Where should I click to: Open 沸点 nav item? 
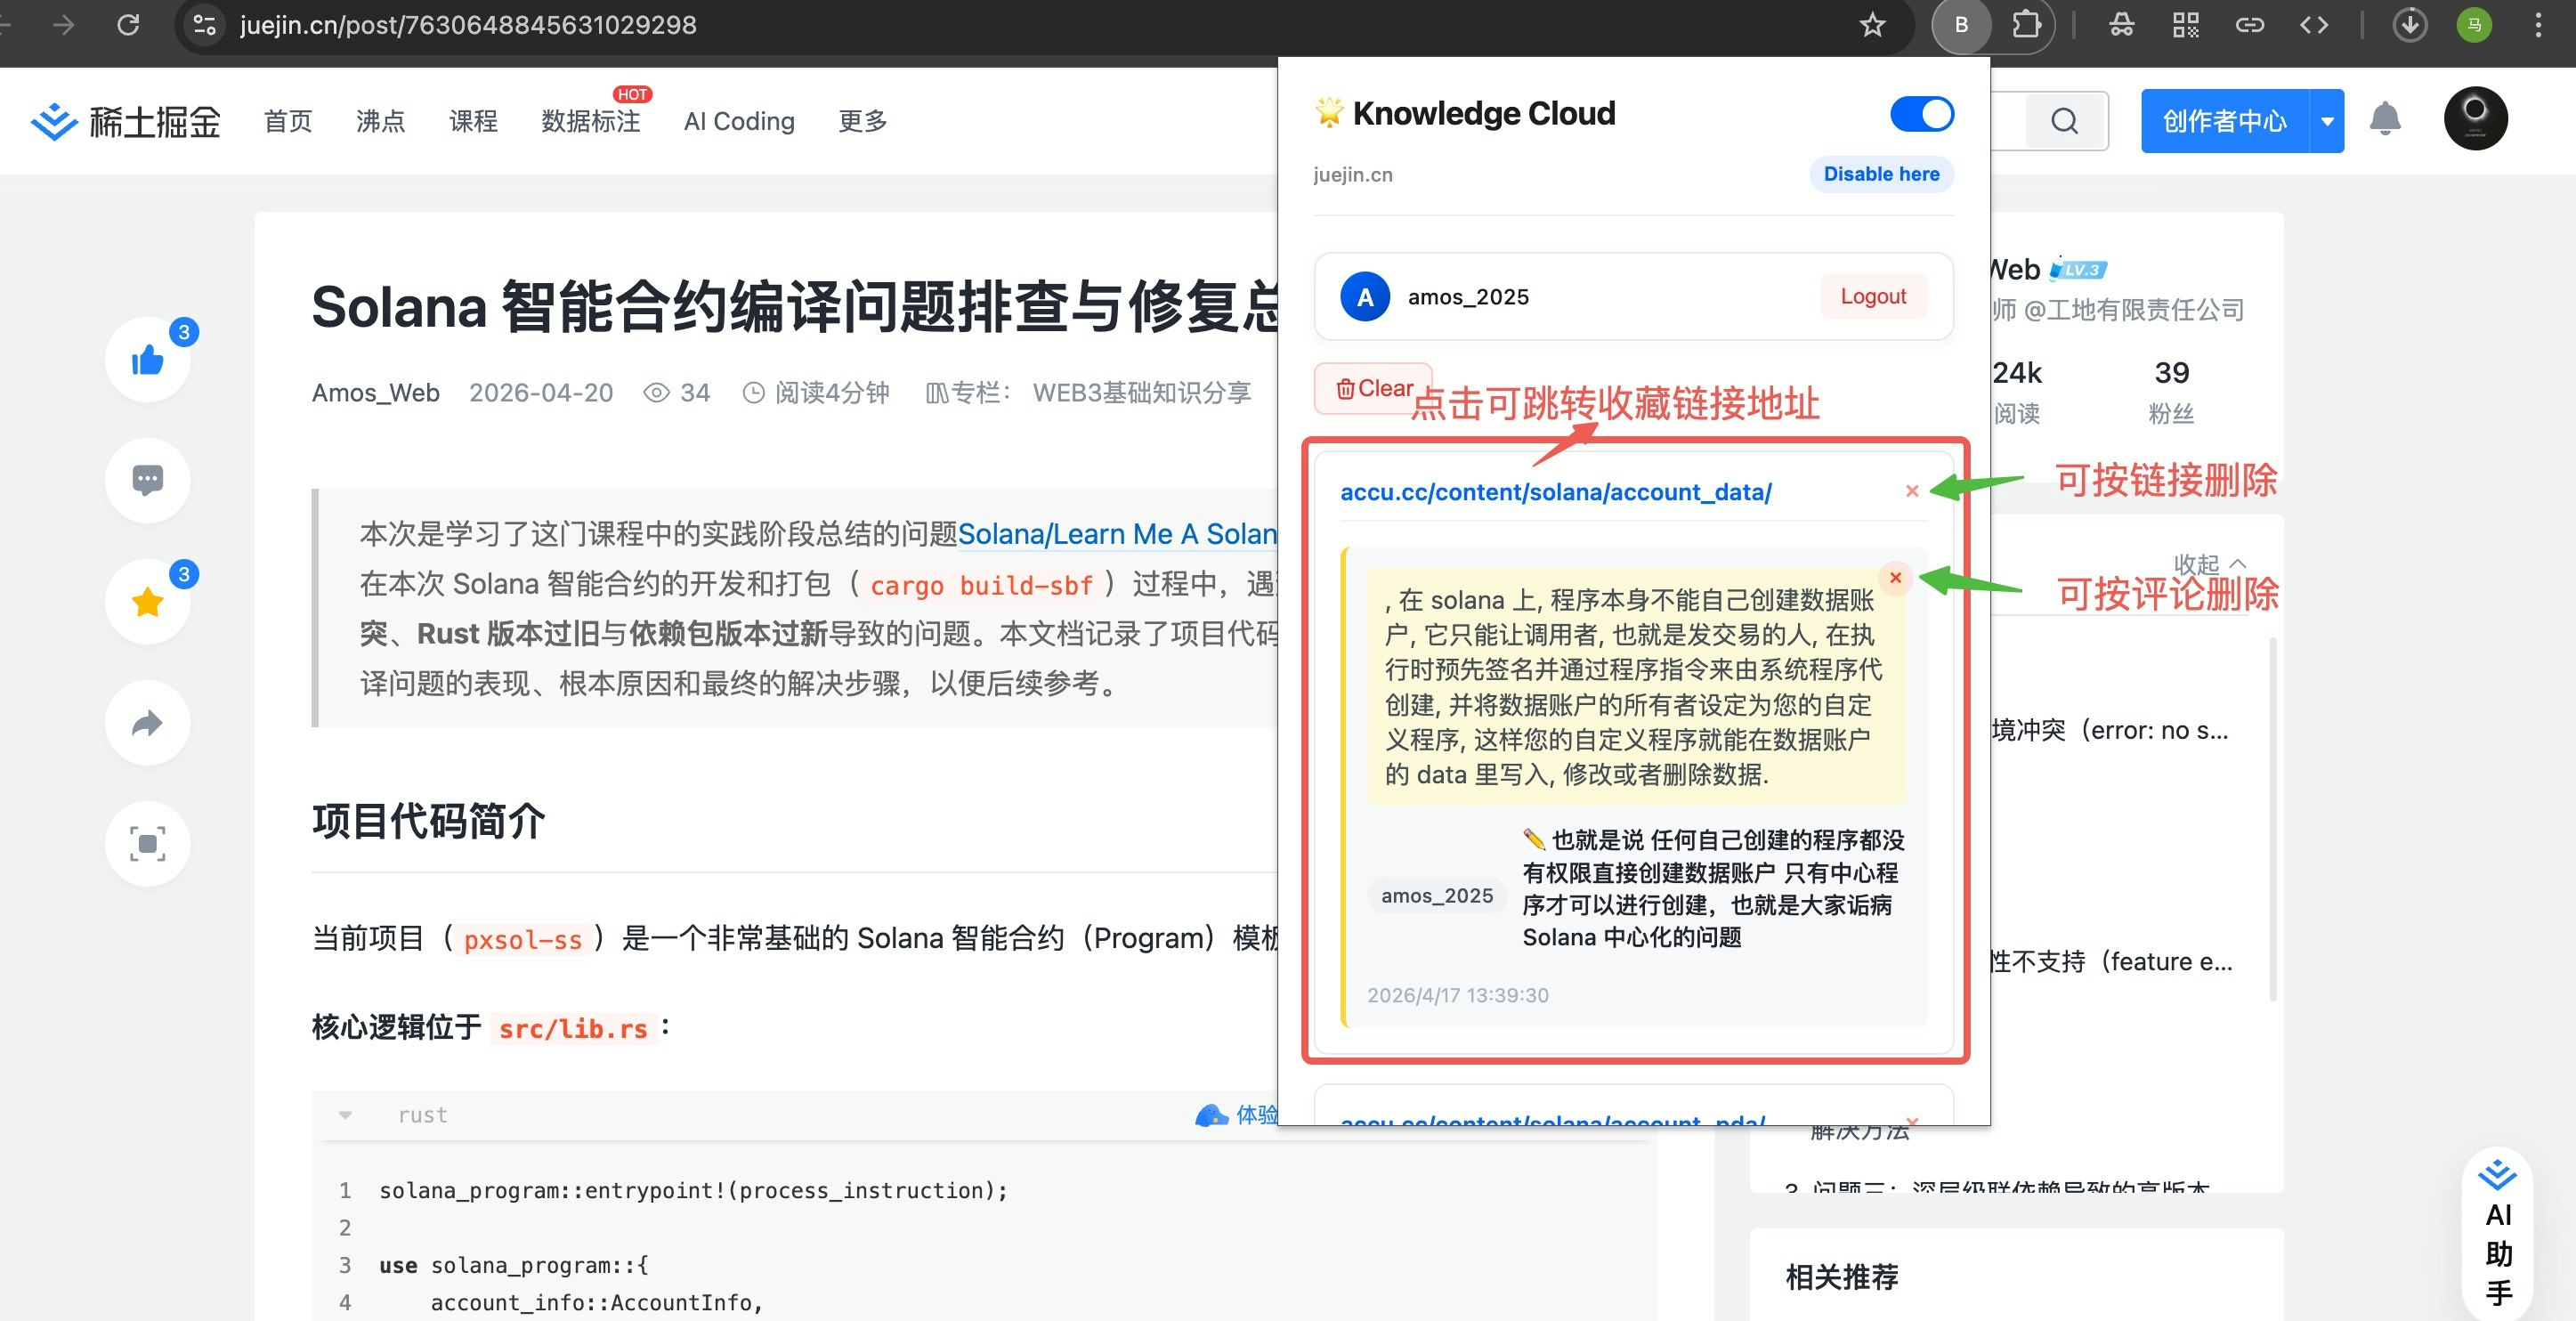pos(380,121)
